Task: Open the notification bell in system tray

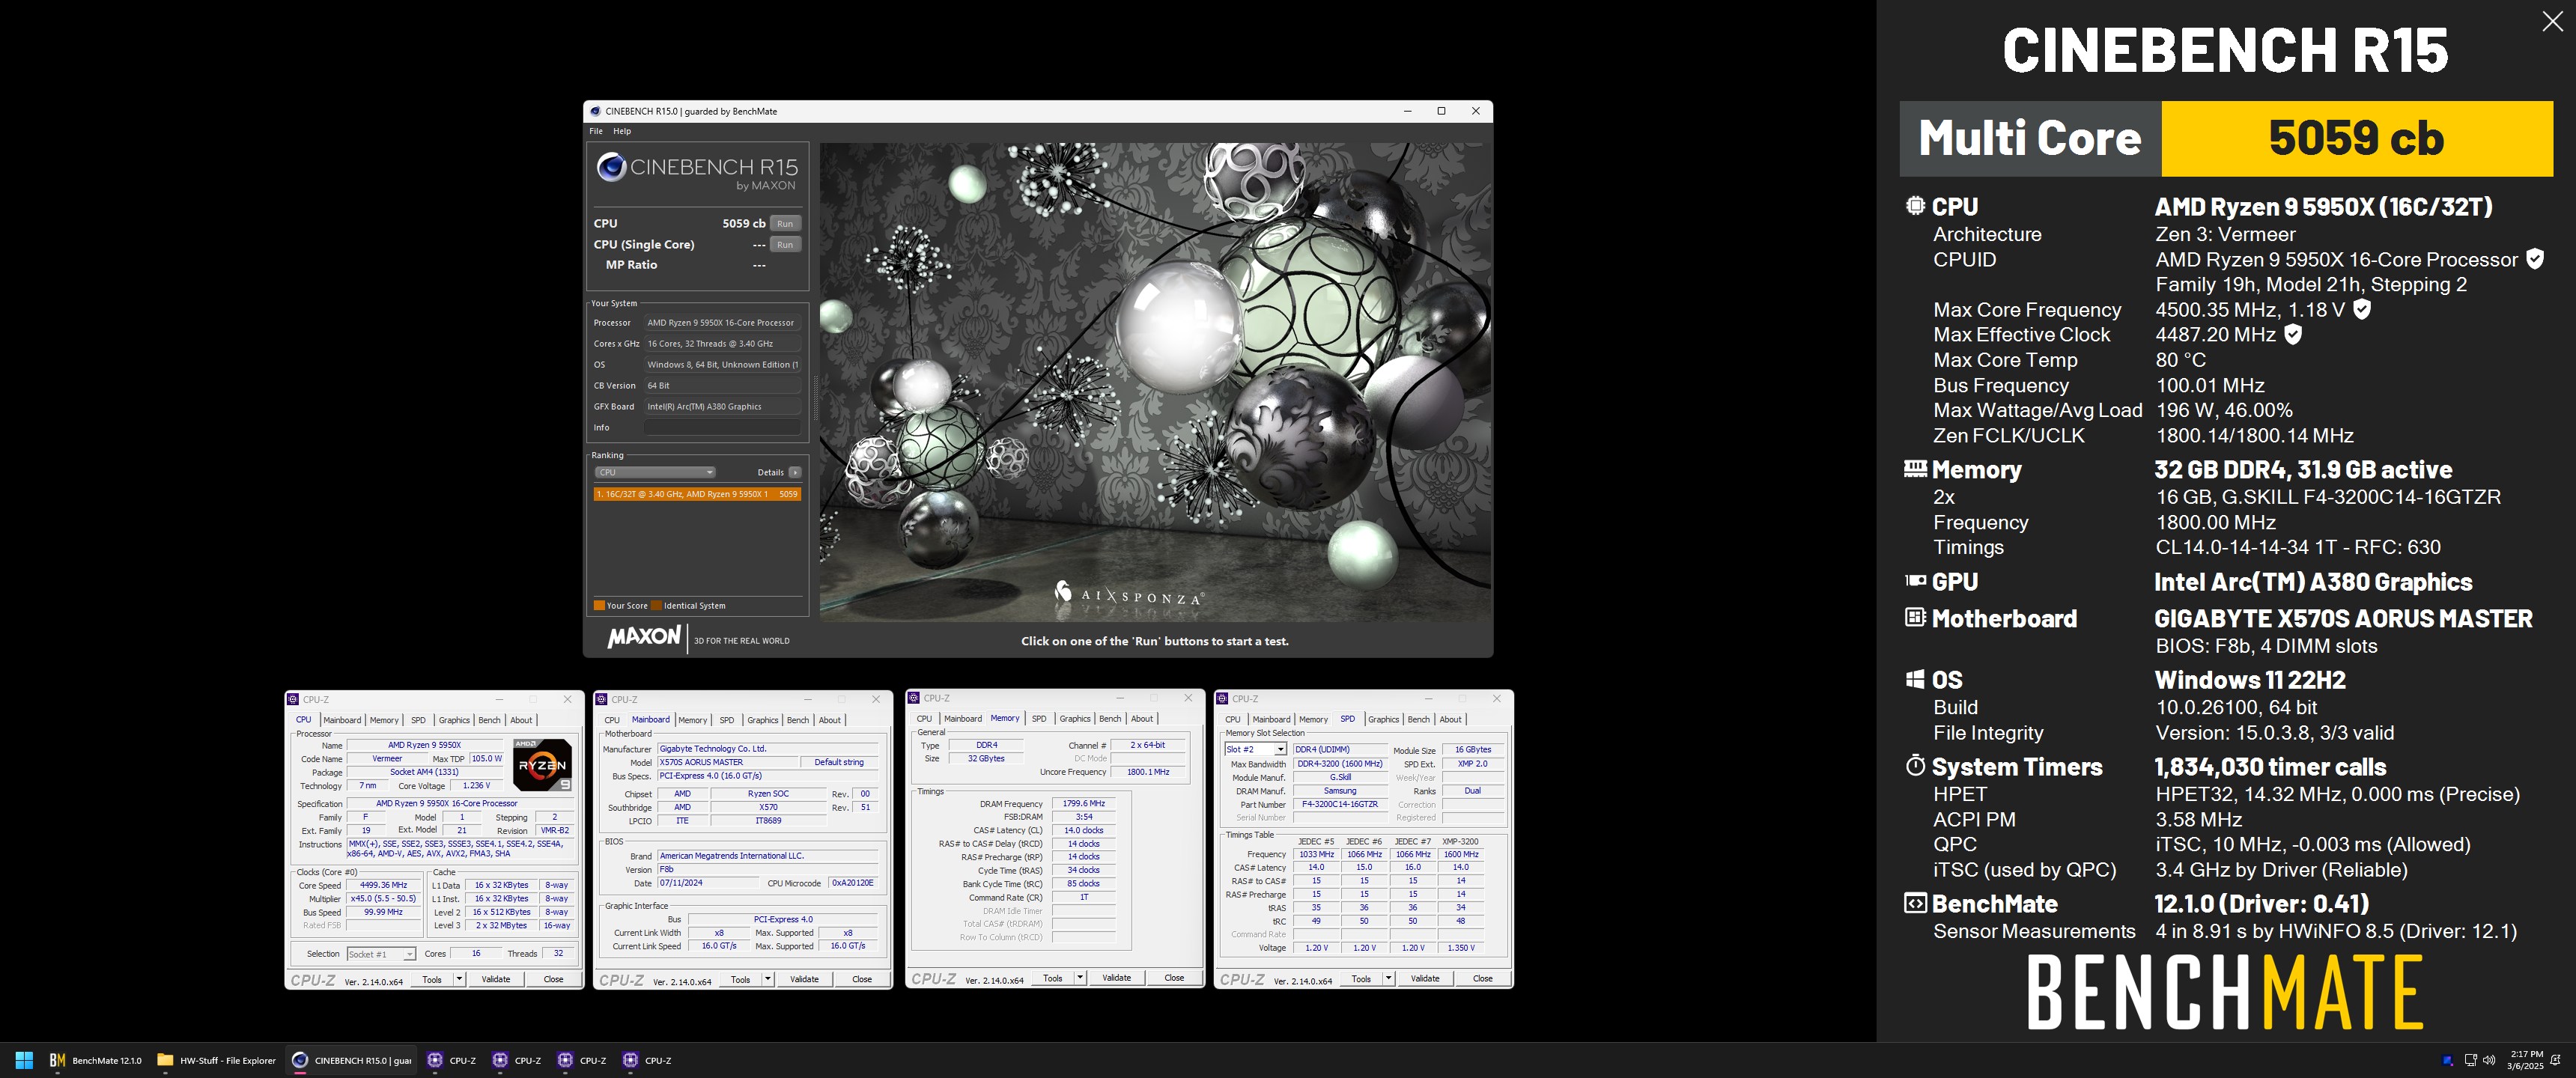Action: coord(2555,1060)
